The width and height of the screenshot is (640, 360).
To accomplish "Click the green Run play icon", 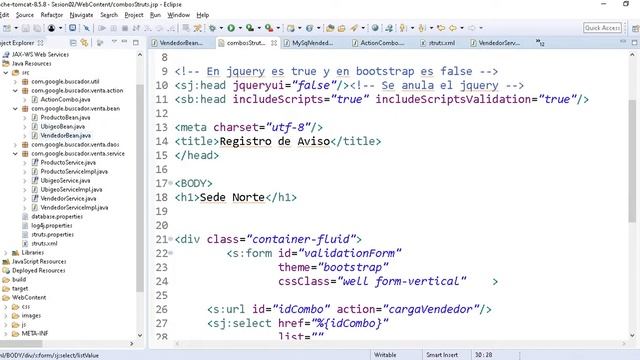I will point(231,28).
